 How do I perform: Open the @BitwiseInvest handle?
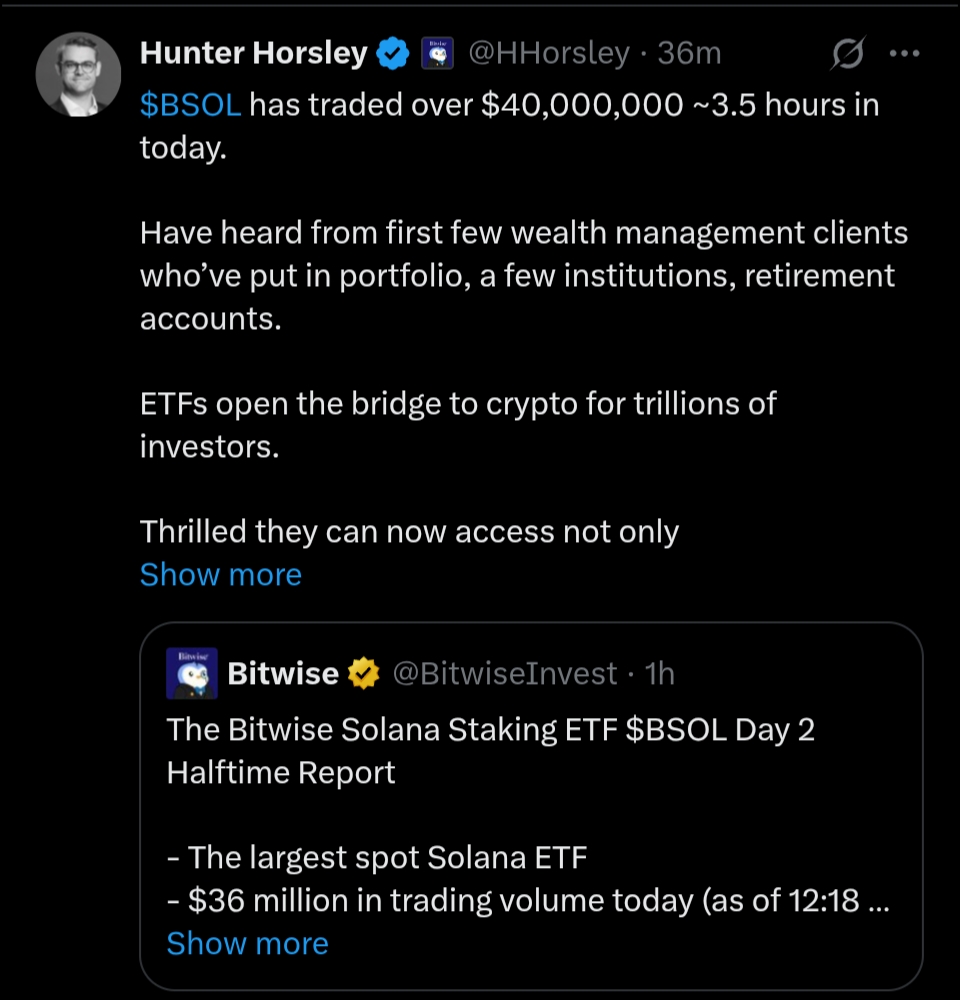point(505,675)
